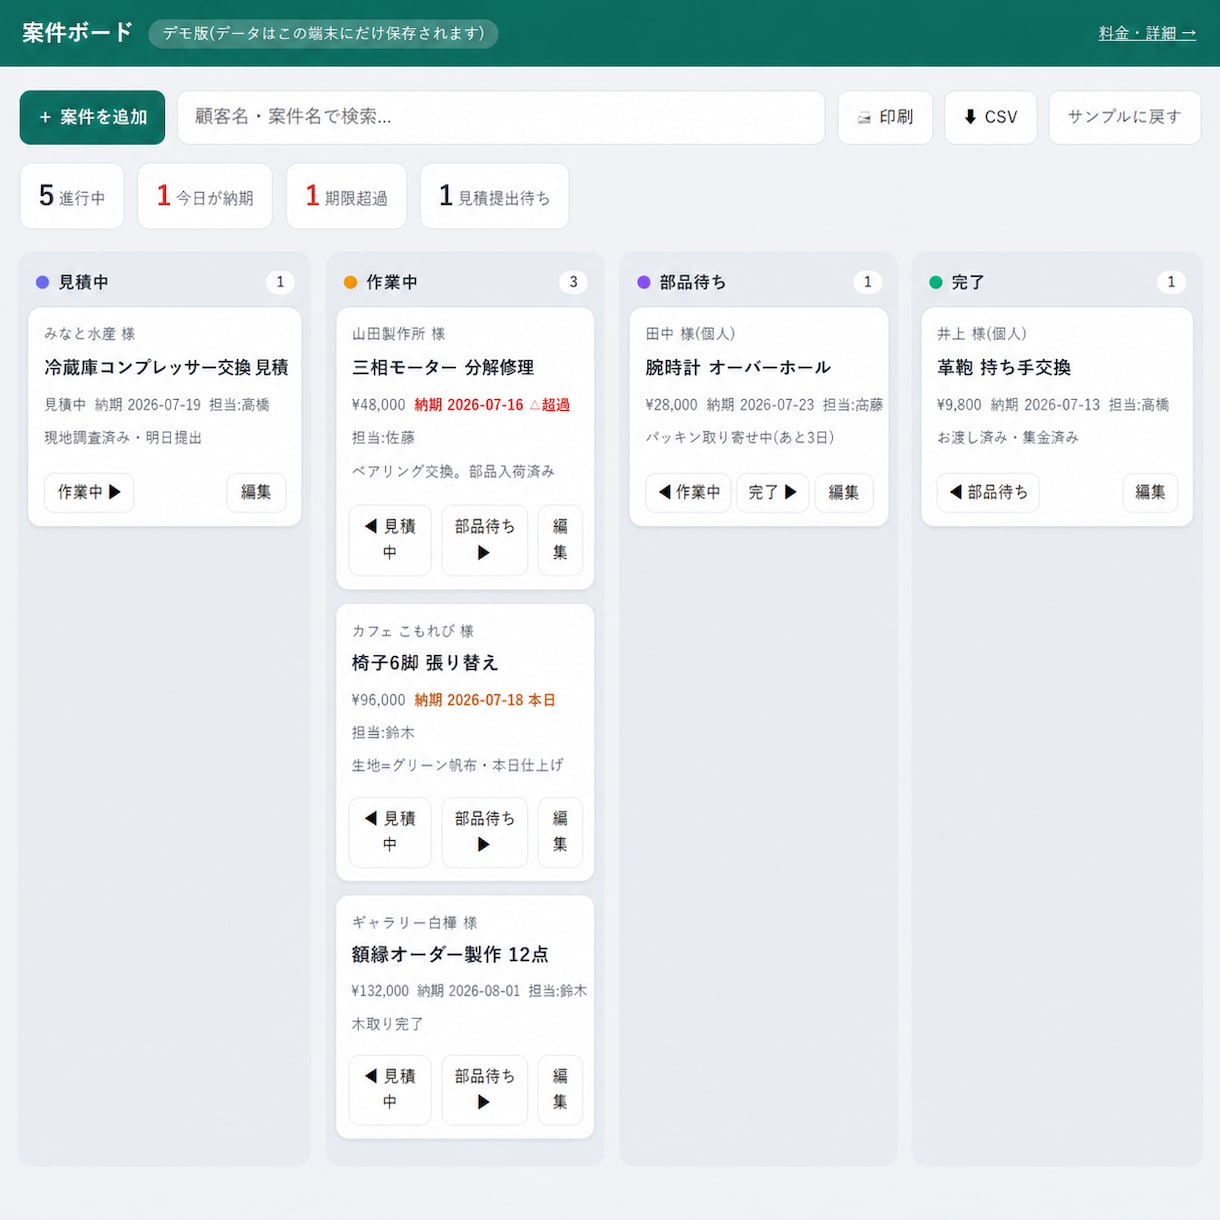The height and width of the screenshot is (1220, 1220).
Task: Click the 部品待ち column header
Action: [x=693, y=282]
